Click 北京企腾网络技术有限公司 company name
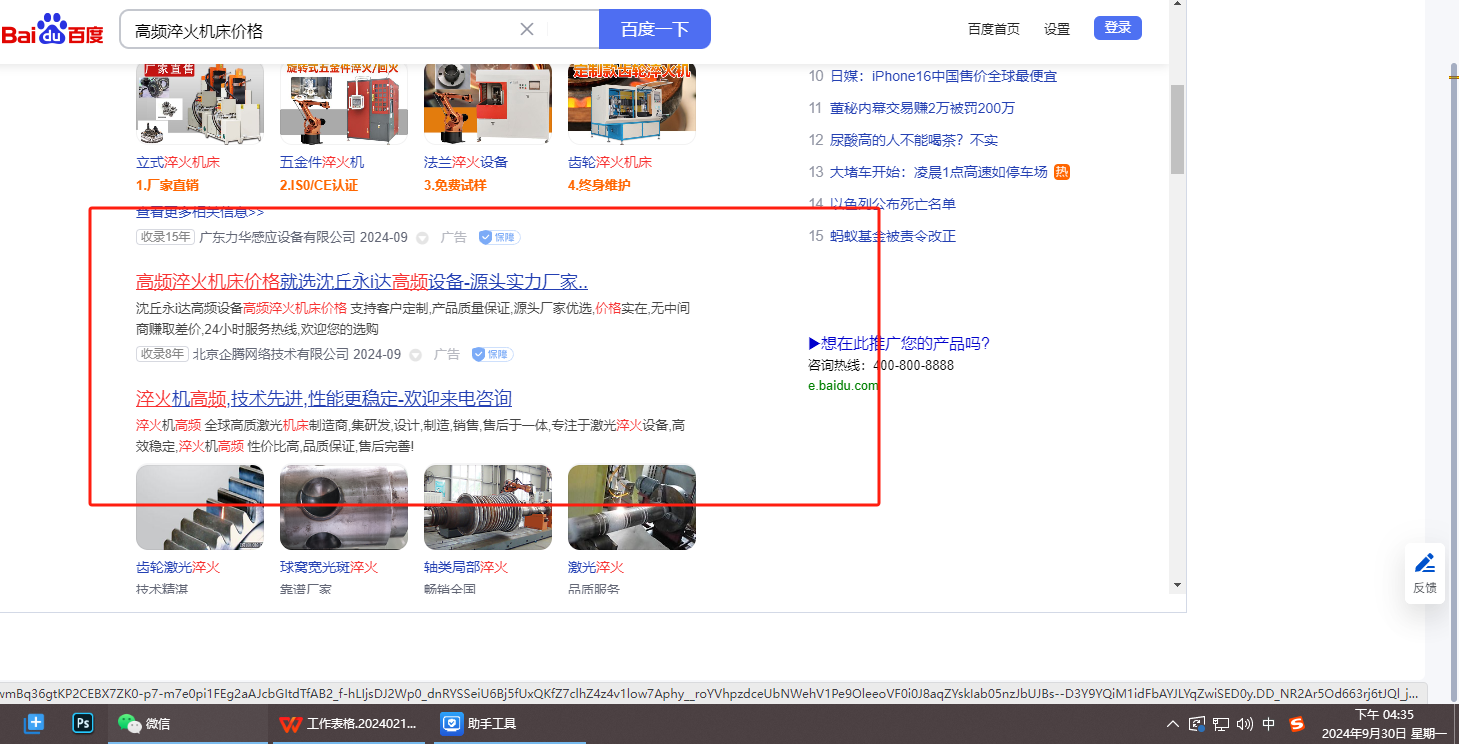This screenshot has height=744, width=1459. [271, 354]
